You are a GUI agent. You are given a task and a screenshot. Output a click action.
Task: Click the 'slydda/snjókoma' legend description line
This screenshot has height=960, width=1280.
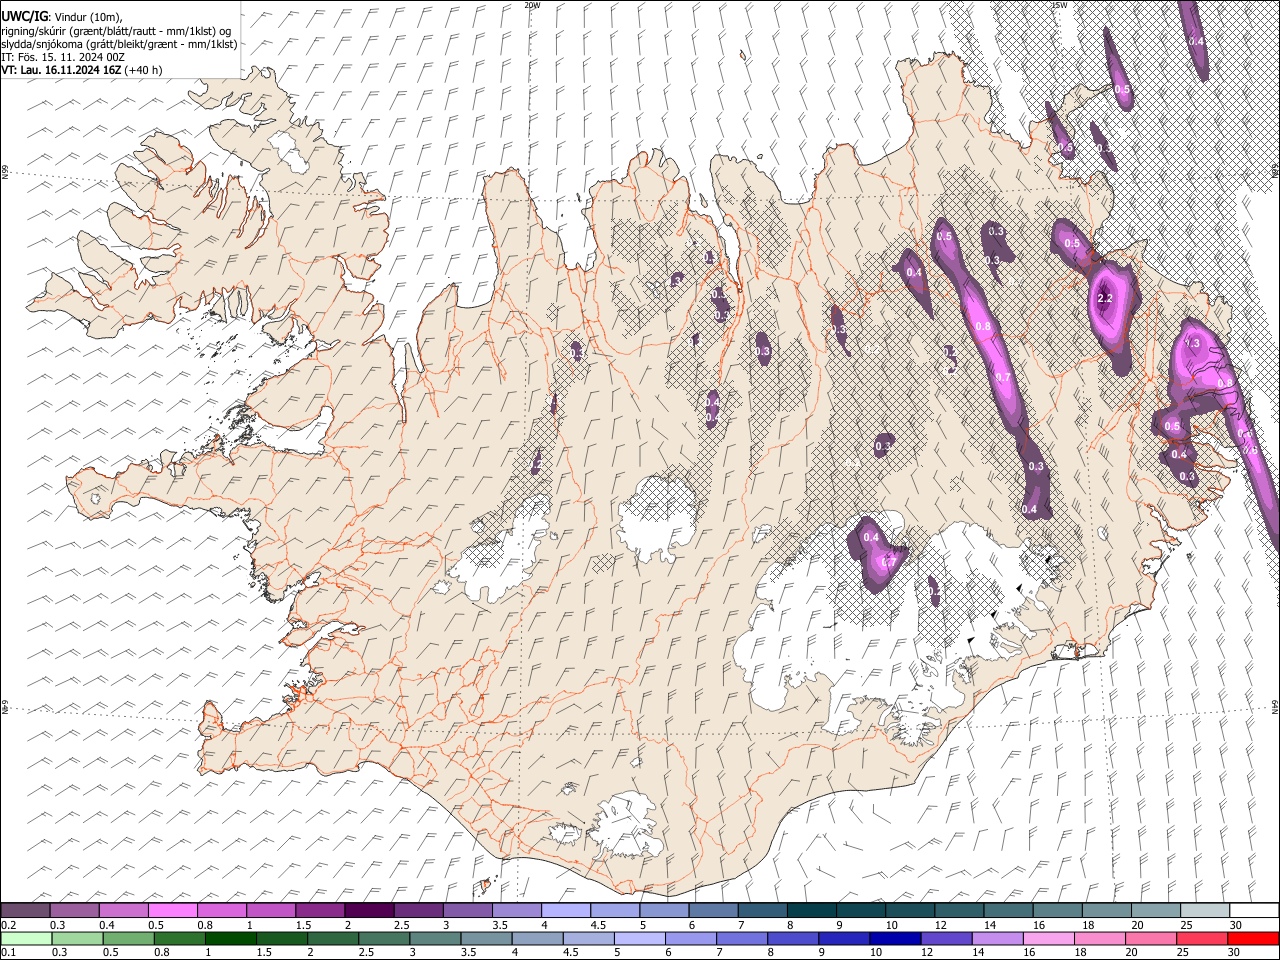(119, 44)
